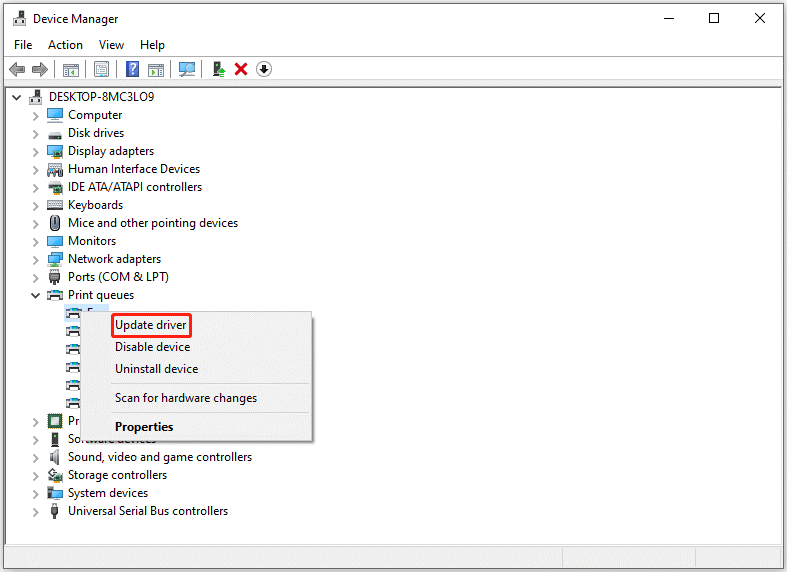Close the Device Manager window
787x572 pixels.
(759, 19)
